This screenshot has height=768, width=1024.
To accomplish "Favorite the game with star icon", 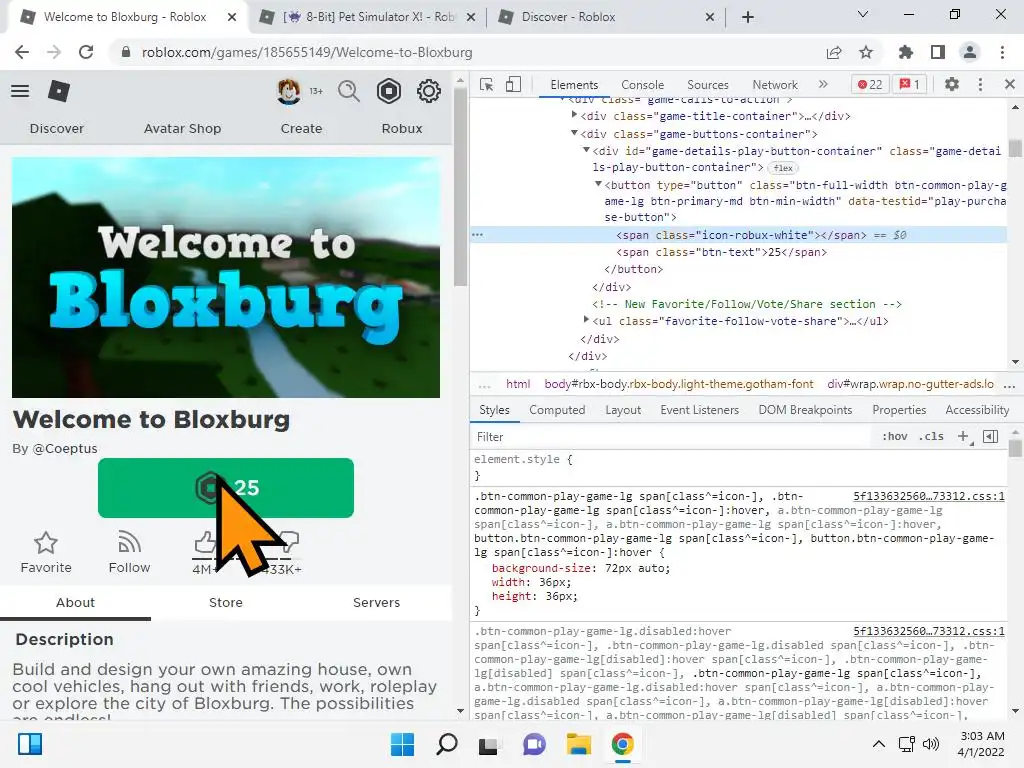I will [46, 543].
